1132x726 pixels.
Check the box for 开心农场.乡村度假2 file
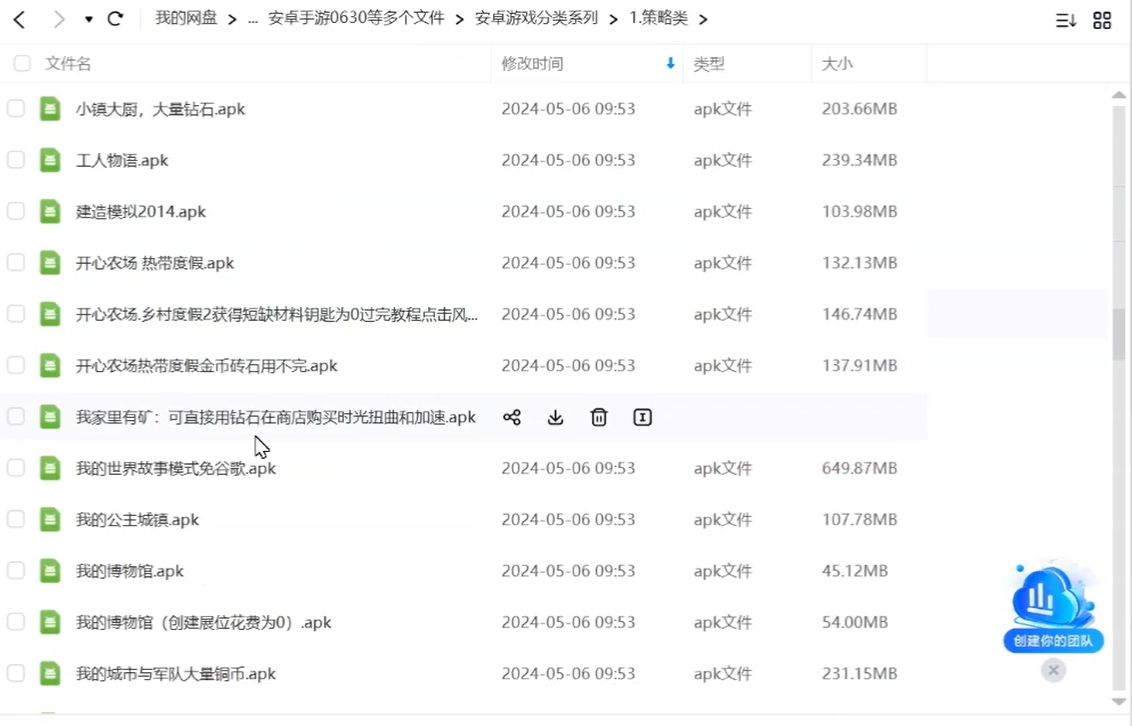tap(16, 314)
